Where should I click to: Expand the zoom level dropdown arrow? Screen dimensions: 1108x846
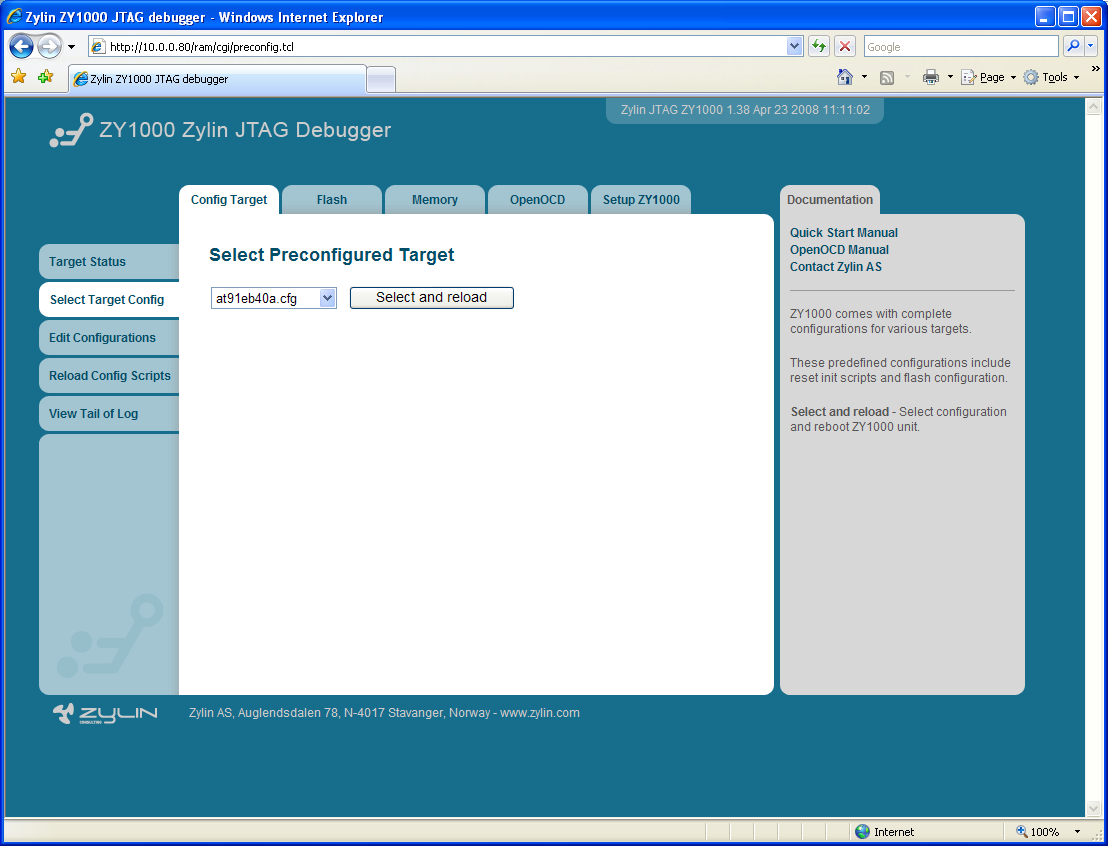click(x=1077, y=832)
